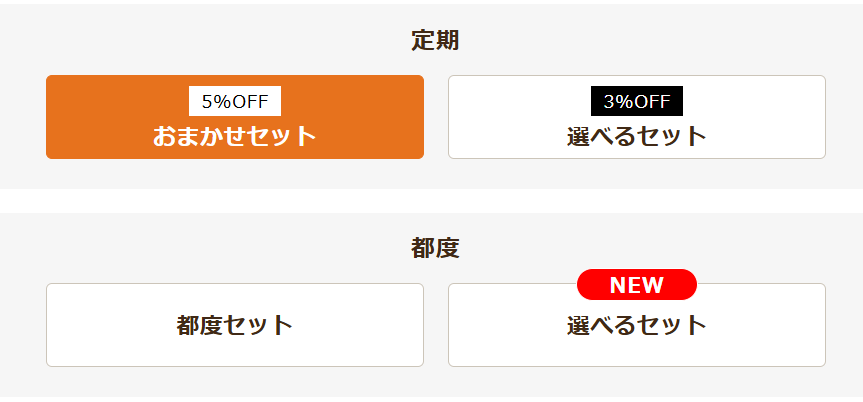Click 選べるセット text below NEW
The height and width of the screenshot is (402, 863).
[637, 325]
